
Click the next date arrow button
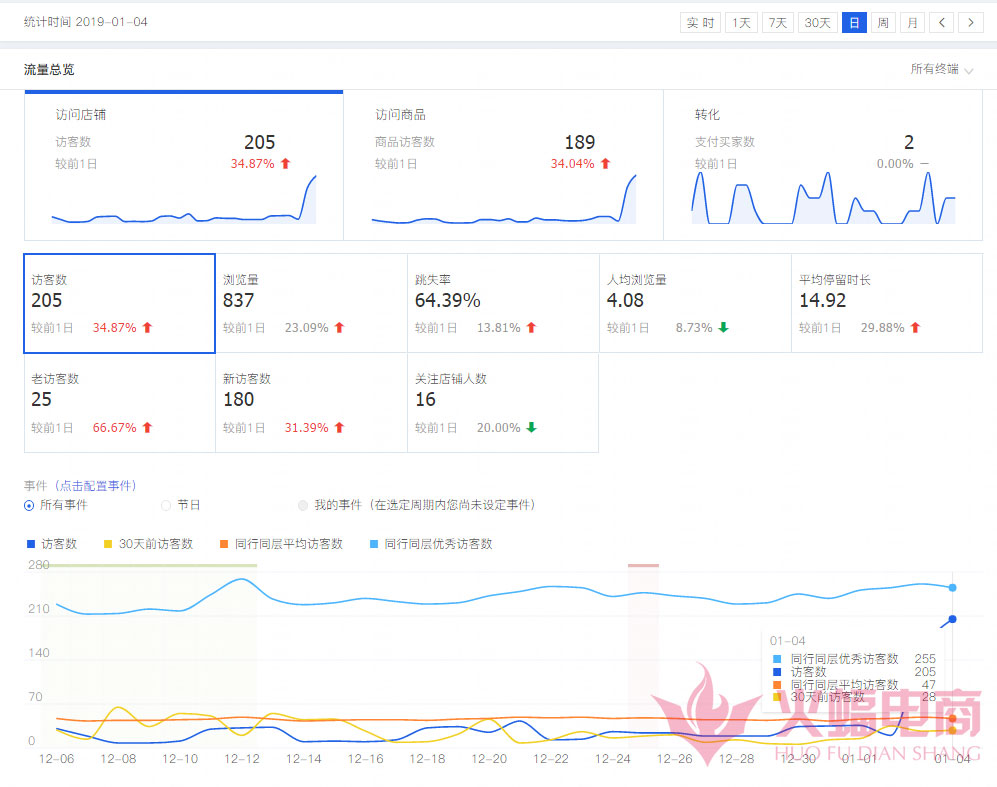pos(970,22)
